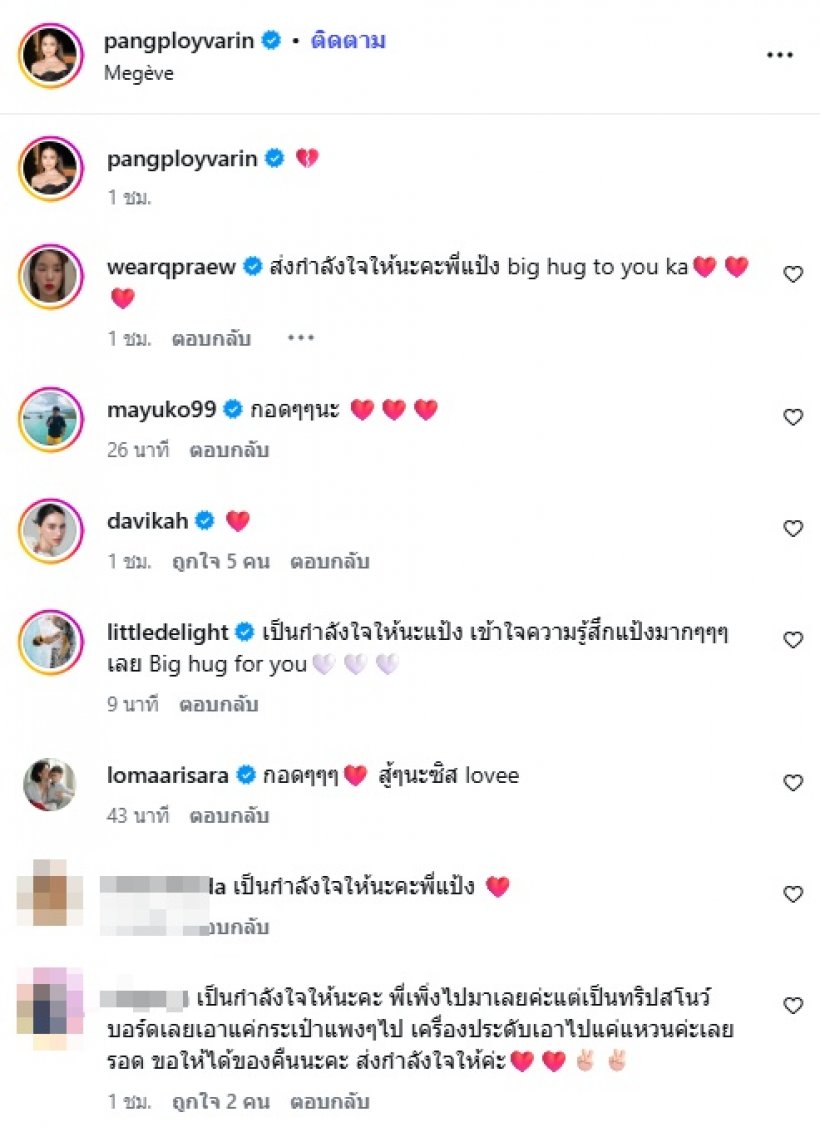Like mayuko99's comment with the heart icon
820x1127 pixels.
793,417
